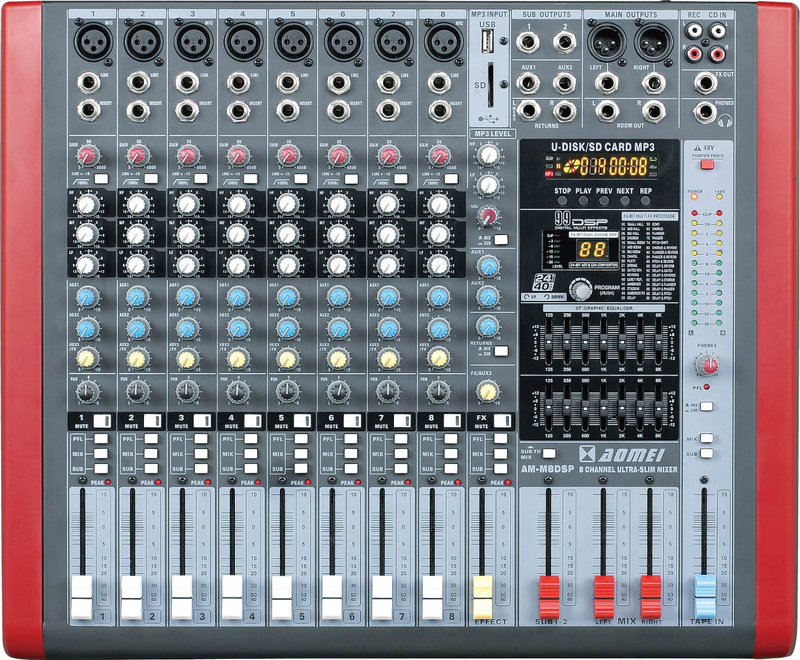This screenshot has width=800, height=660.
Task: Click the master FX/AUX3 yellow knob
Action: point(488,392)
